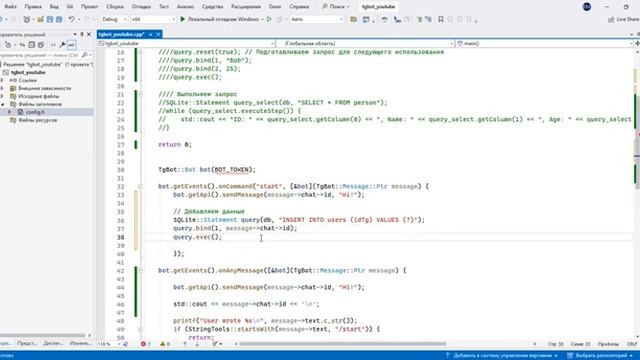The height and width of the screenshot is (360, 640).
Task: Click the Solution Explorer view code icon
Action: (53, 45)
